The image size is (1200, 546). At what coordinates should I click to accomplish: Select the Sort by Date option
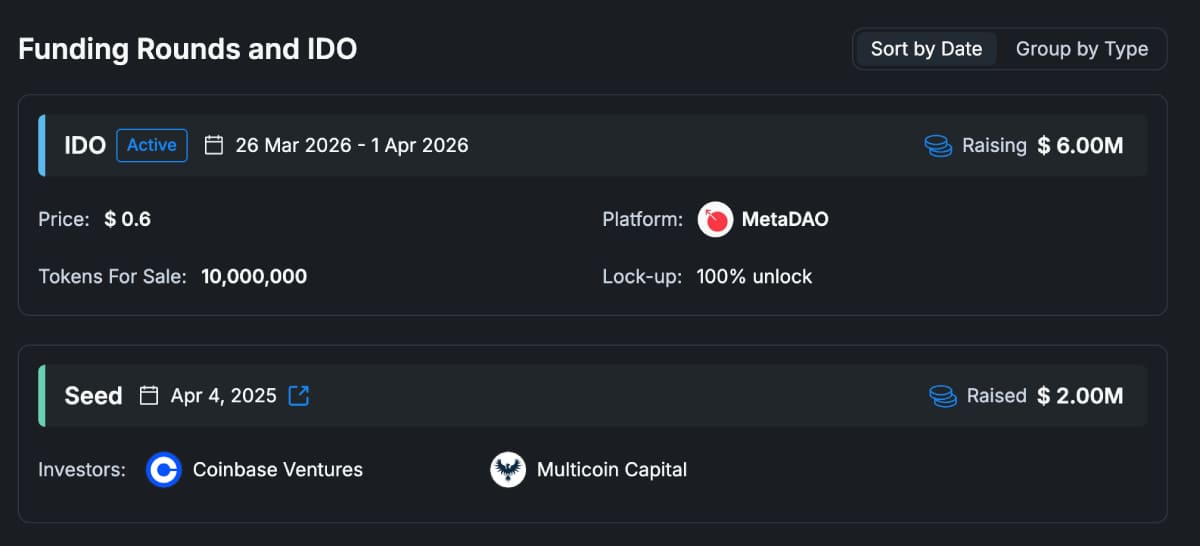click(x=926, y=49)
